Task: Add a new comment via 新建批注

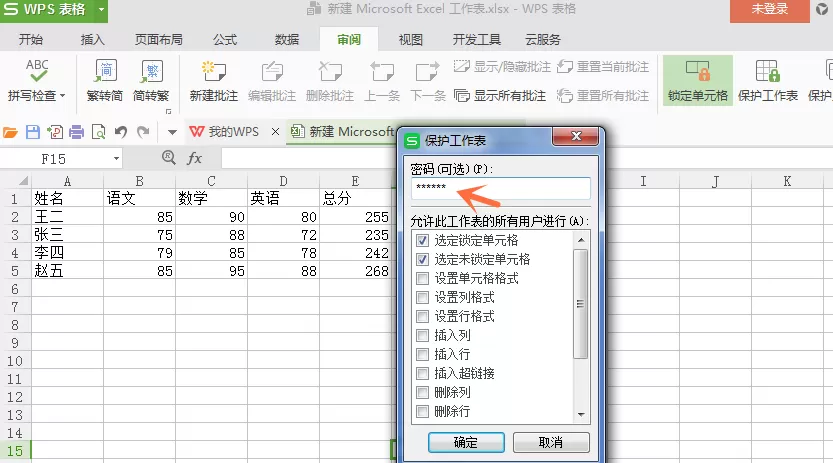Action: click(214, 80)
